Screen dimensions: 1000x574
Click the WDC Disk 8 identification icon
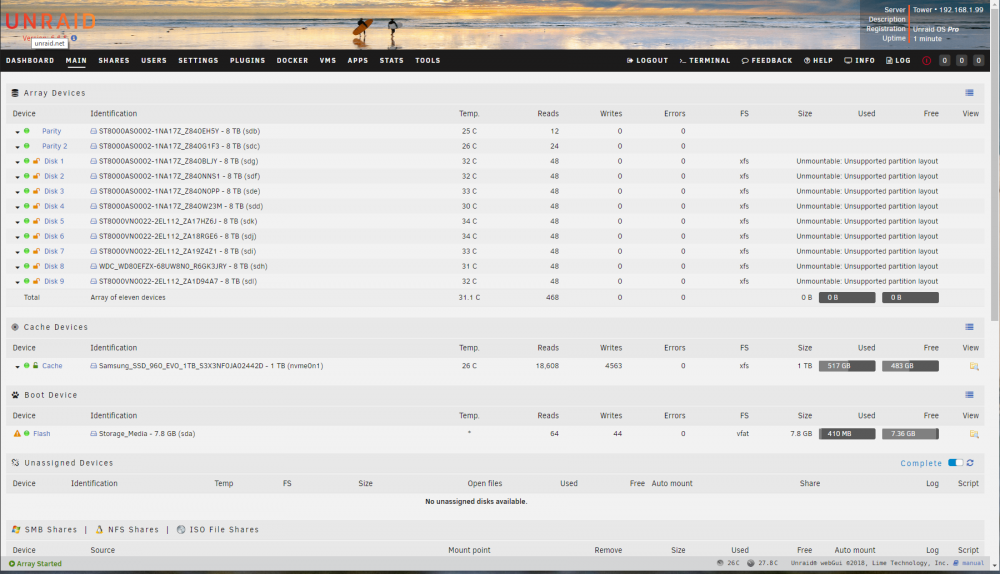click(94, 267)
